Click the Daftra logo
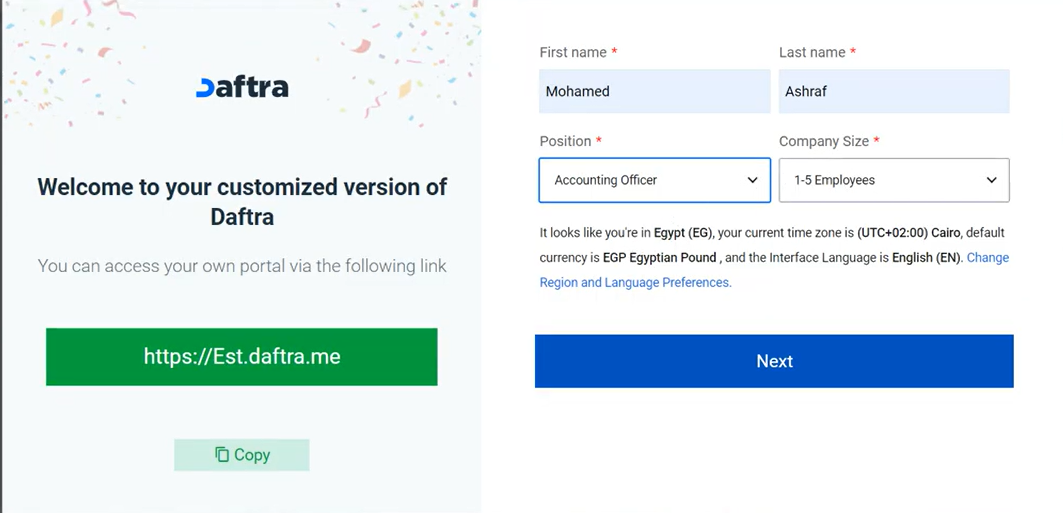Viewport: 1063px width, 513px height. click(x=242, y=87)
